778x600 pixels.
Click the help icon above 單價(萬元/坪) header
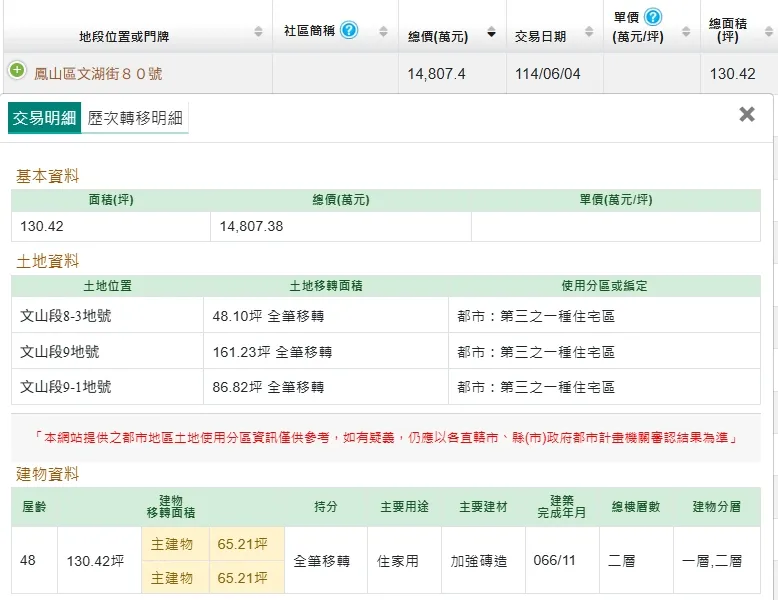coord(653,17)
